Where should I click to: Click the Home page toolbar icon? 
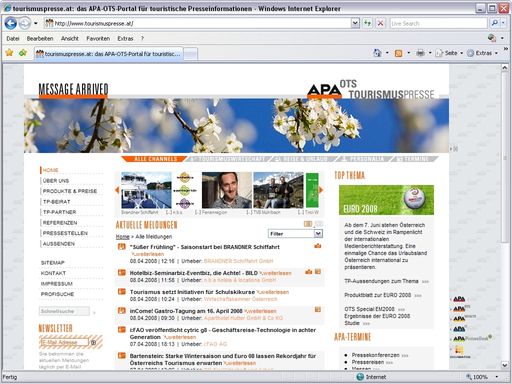pyautogui.click(x=377, y=53)
